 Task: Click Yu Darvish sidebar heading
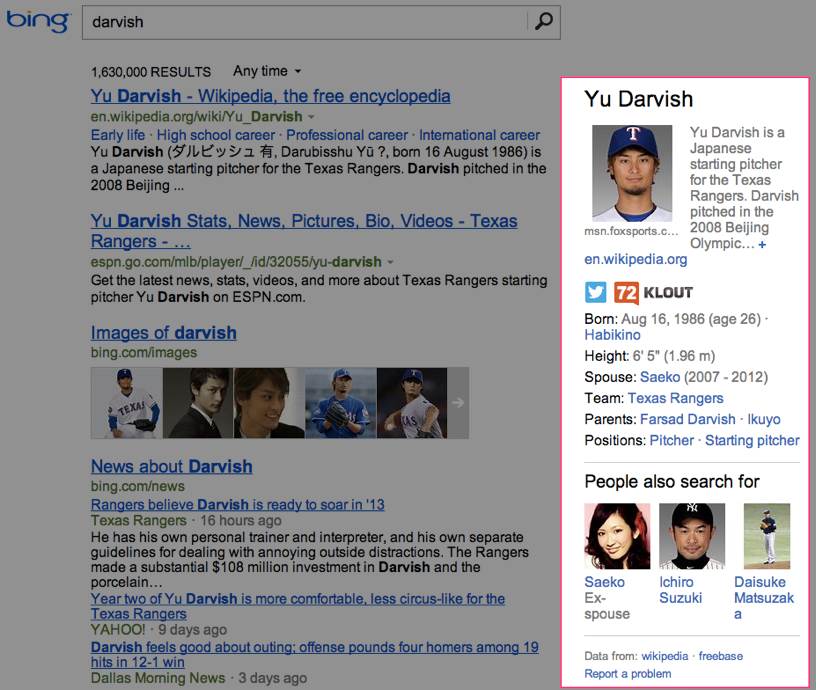[639, 99]
